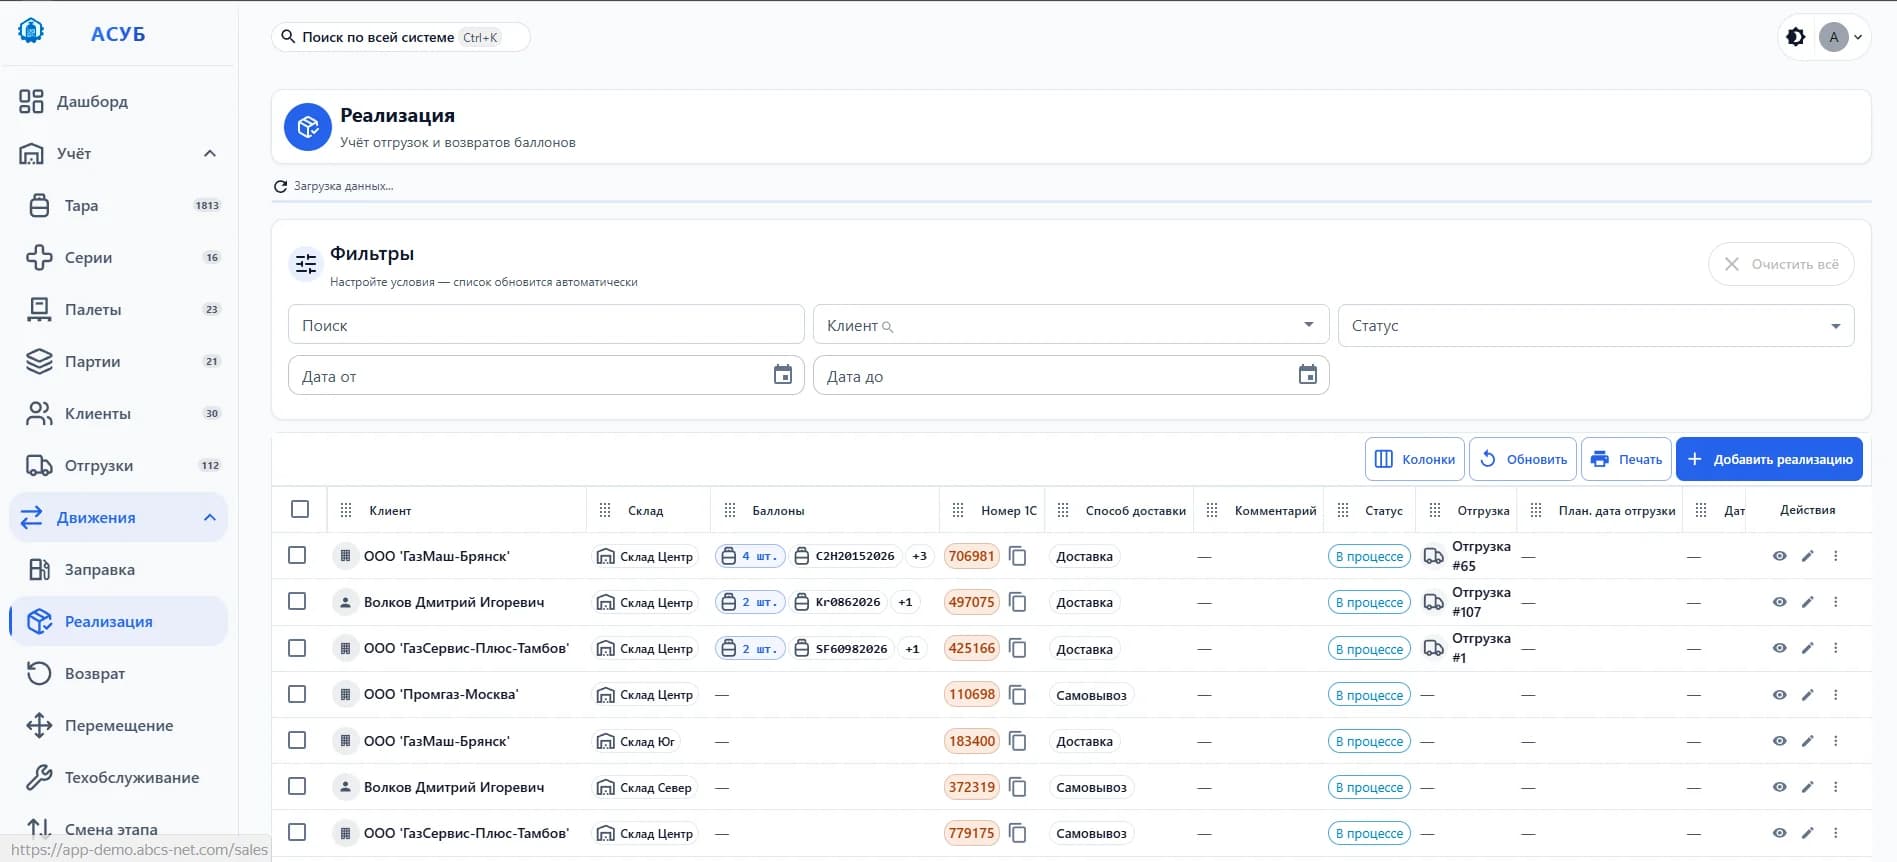The image size is (1897, 862).
Task: Open calendar picker for Дата до
Action: click(1308, 375)
